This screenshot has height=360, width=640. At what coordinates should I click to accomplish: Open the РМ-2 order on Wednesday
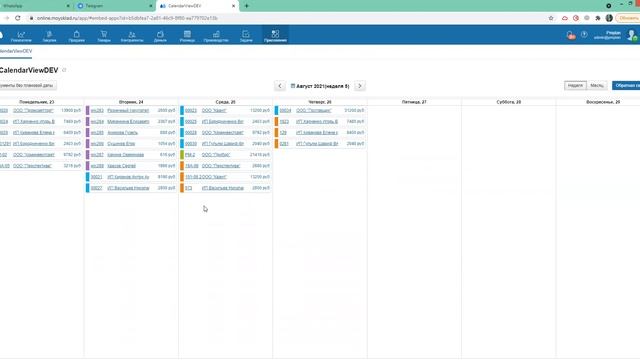coord(190,155)
